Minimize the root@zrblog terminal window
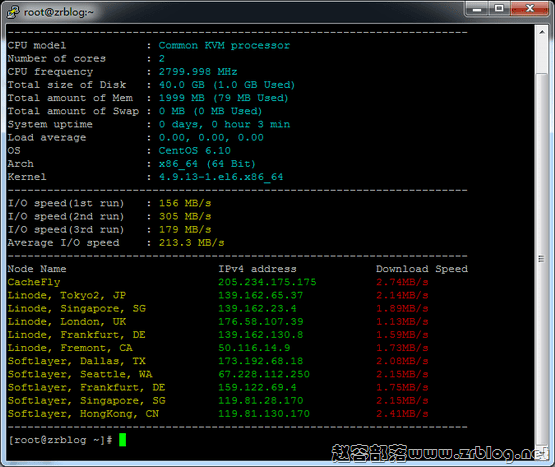This screenshot has height=467, width=555. (476, 9)
